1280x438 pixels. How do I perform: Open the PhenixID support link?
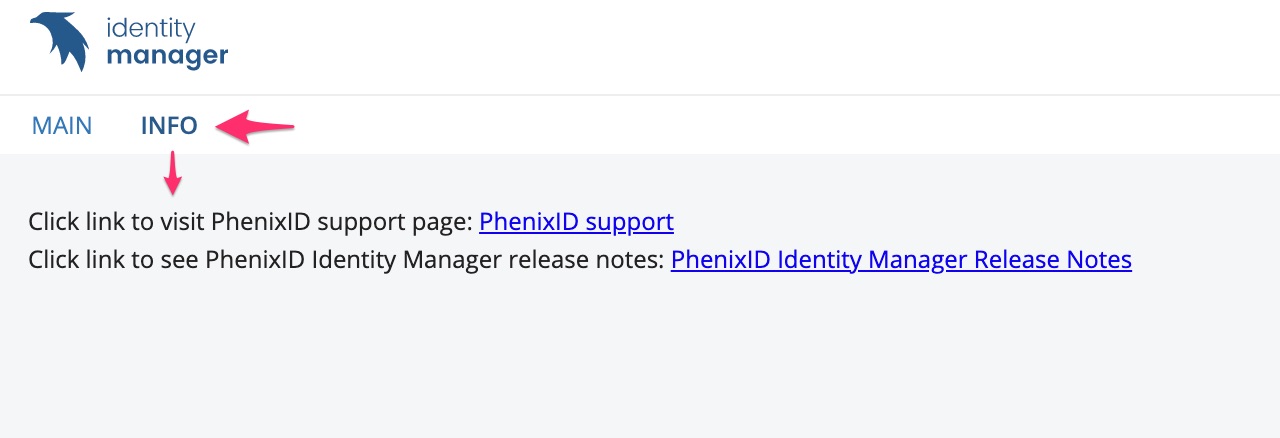pos(576,221)
